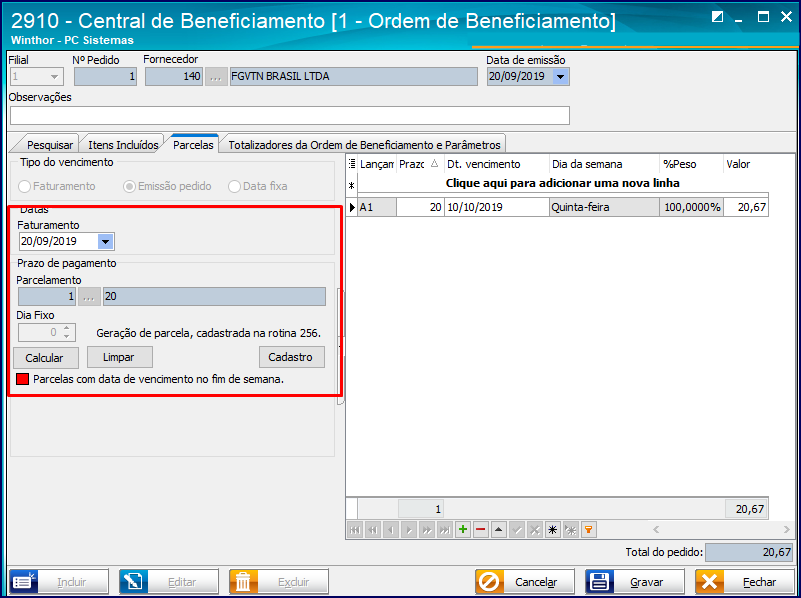Go to next record arrow
Viewport: 801px width, 598px height.
(409, 530)
